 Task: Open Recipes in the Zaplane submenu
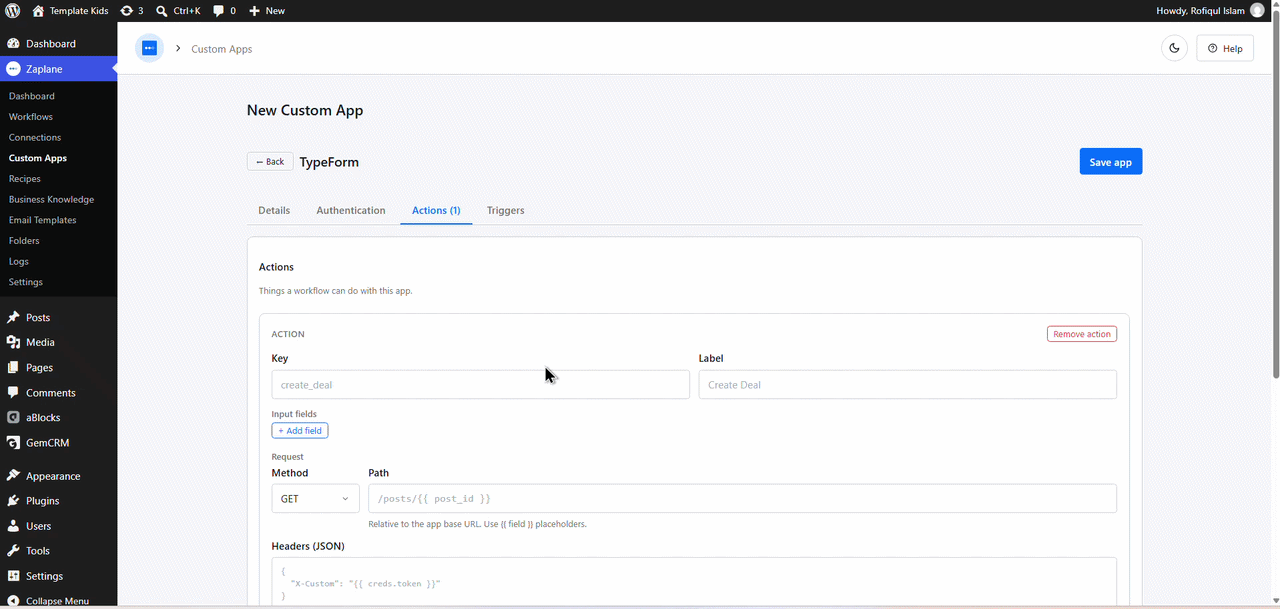pos(25,179)
